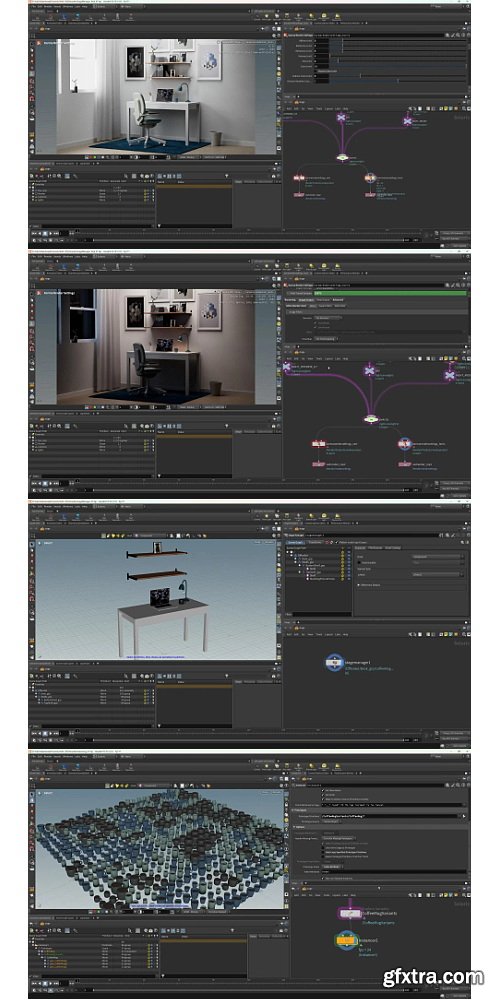Select right render settings node in top screenshot

[x=369, y=178]
